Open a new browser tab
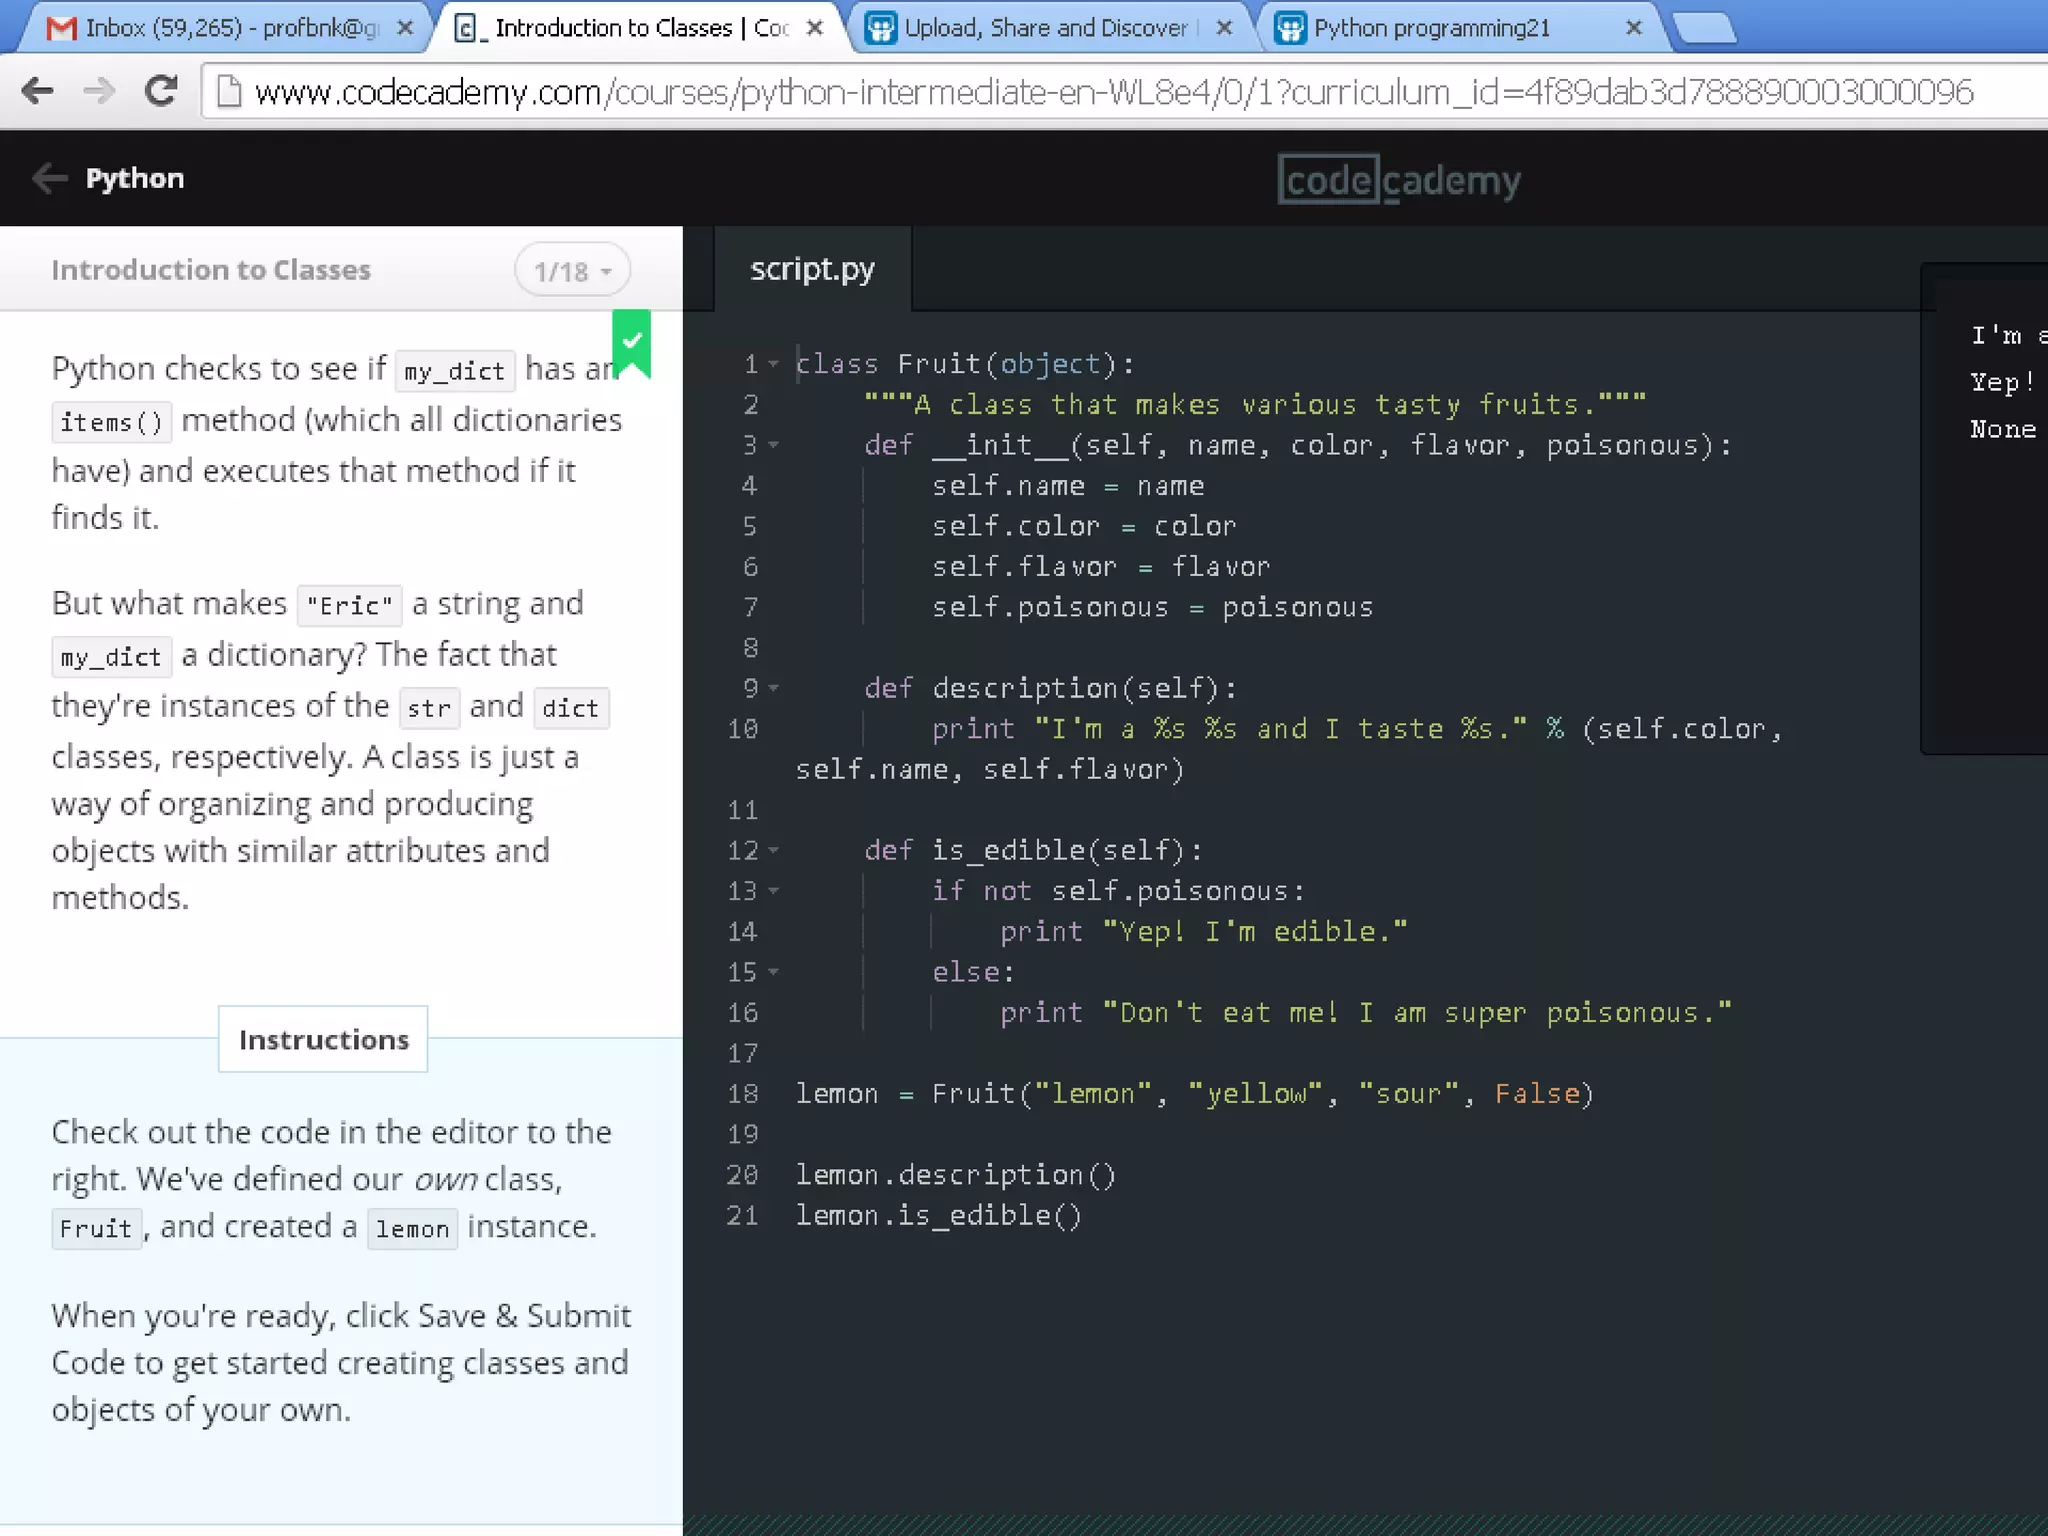This screenshot has height=1536, width=2048. [x=1705, y=30]
